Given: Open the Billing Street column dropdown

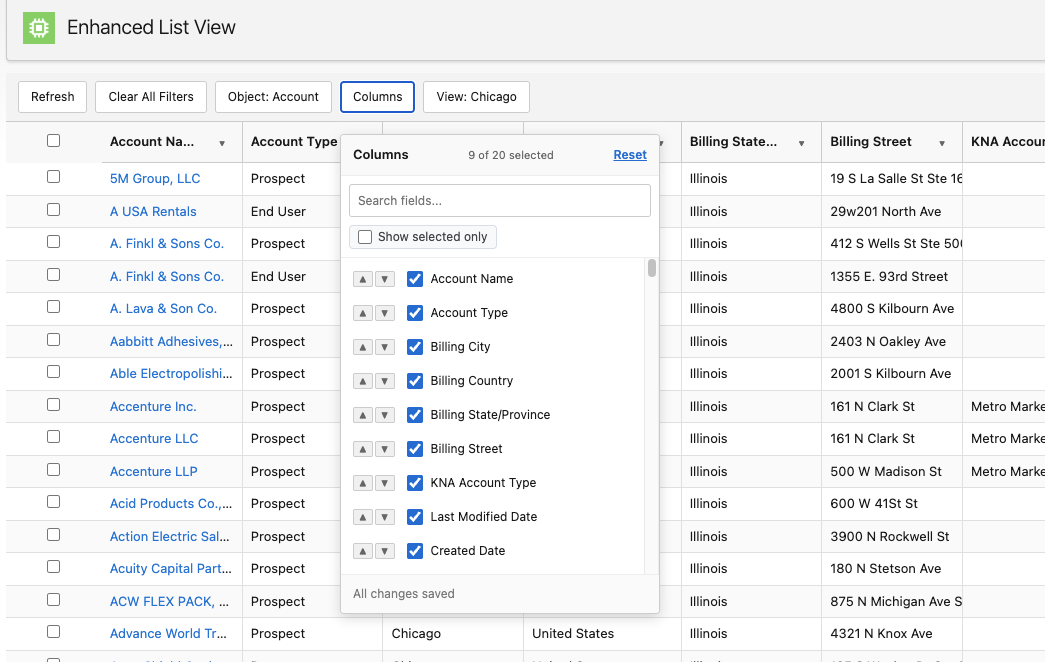Looking at the screenshot, I should [941, 142].
